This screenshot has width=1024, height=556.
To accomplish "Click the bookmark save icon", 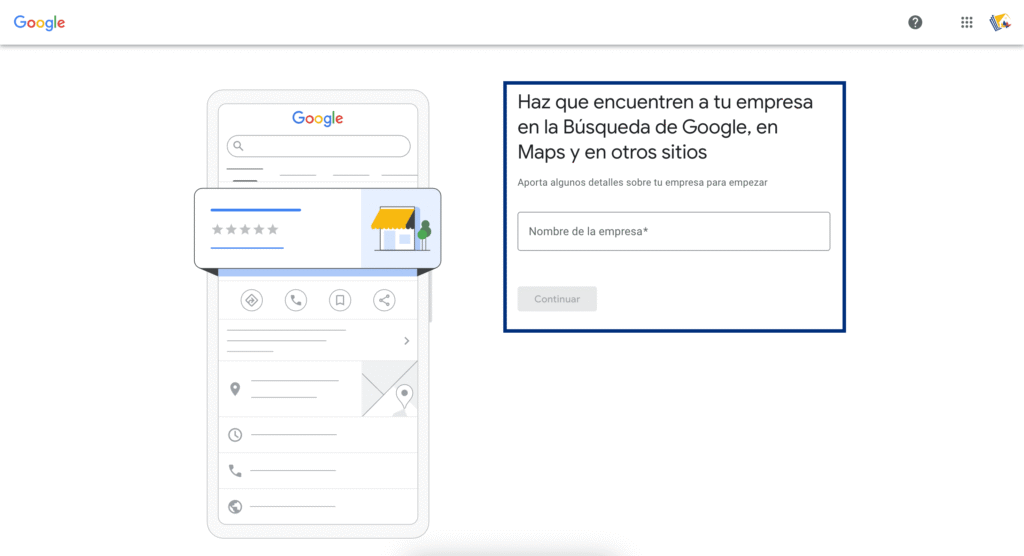I will [x=340, y=300].
